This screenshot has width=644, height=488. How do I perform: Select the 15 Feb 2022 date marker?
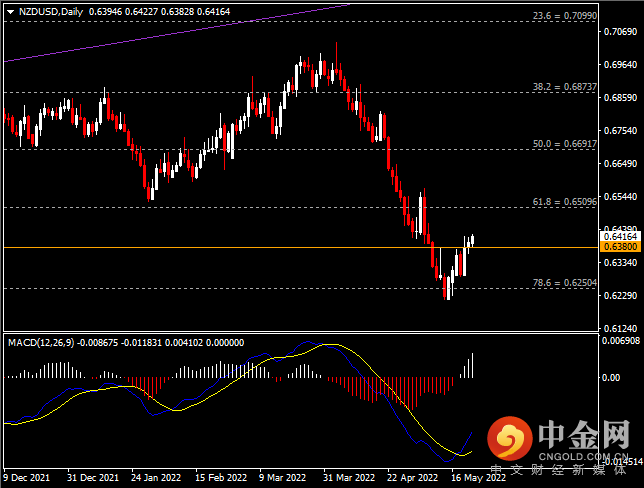coord(217,479)
